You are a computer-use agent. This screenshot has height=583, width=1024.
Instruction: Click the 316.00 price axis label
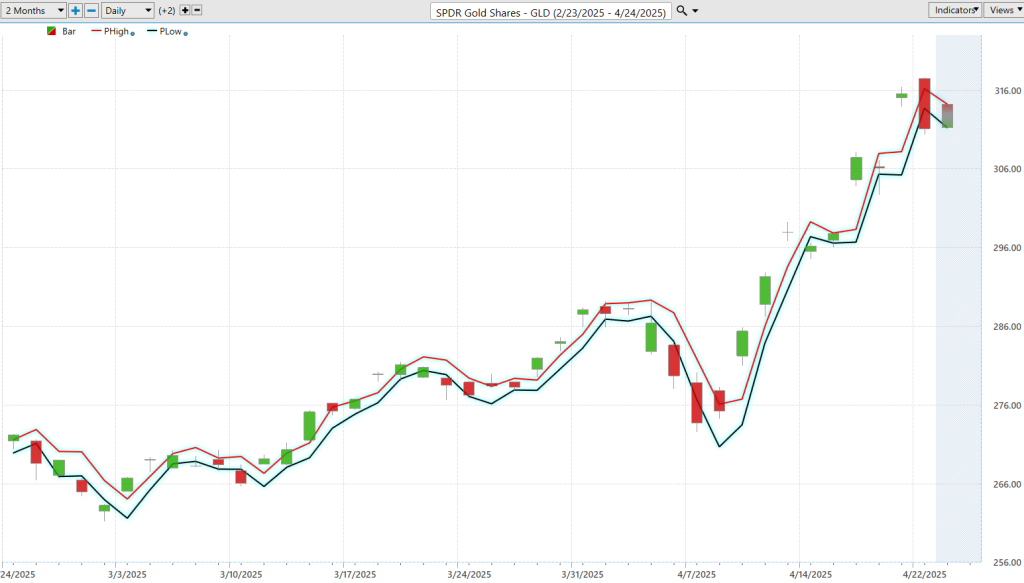tap(1008, 91)
